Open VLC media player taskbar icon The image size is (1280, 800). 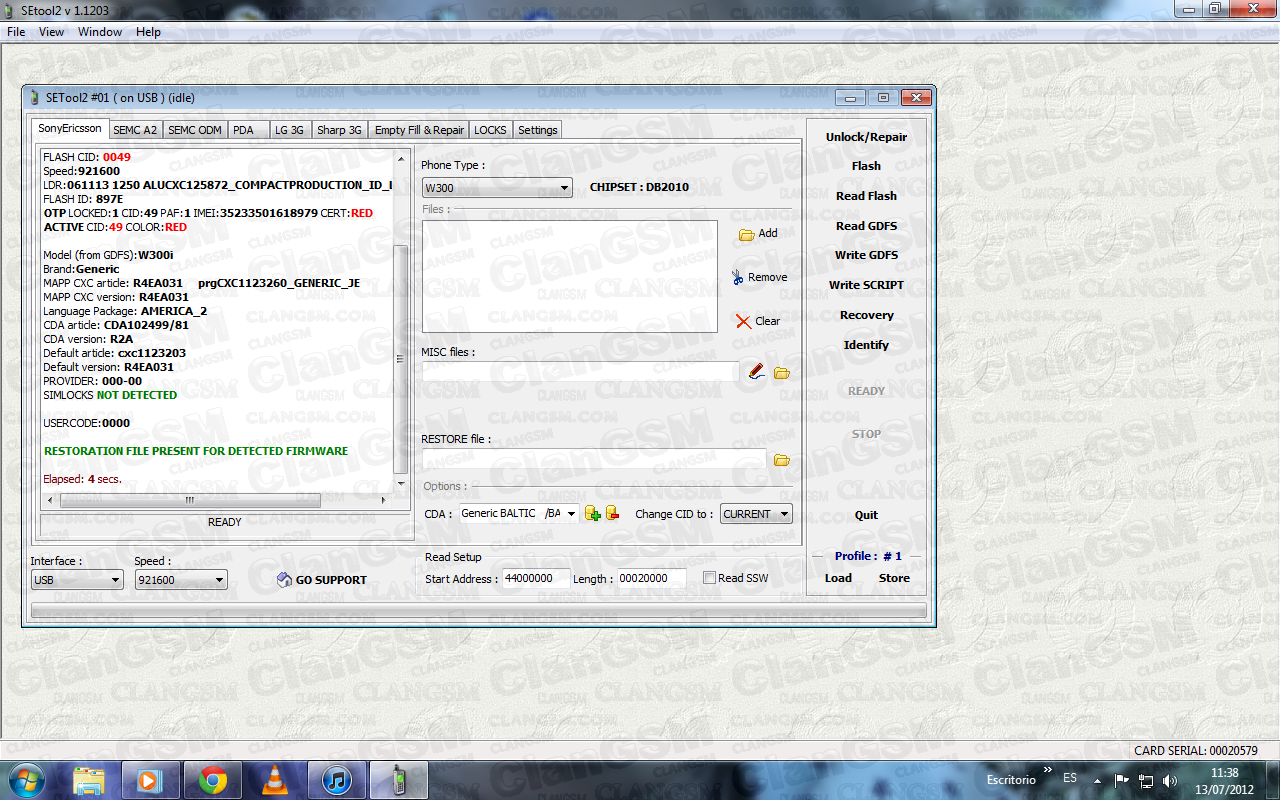(274, 780)
